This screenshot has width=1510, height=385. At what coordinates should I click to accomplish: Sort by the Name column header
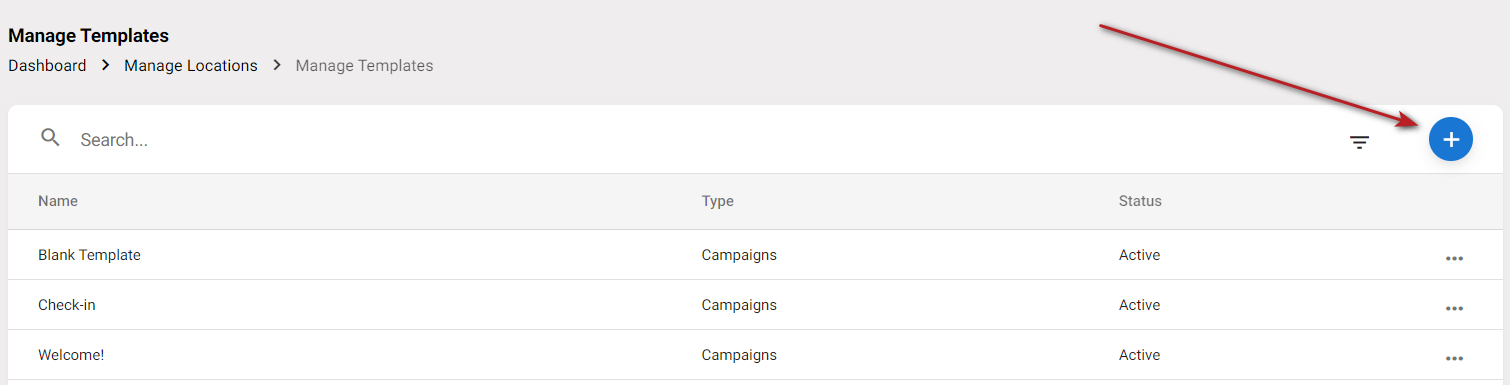click(58, 201)
